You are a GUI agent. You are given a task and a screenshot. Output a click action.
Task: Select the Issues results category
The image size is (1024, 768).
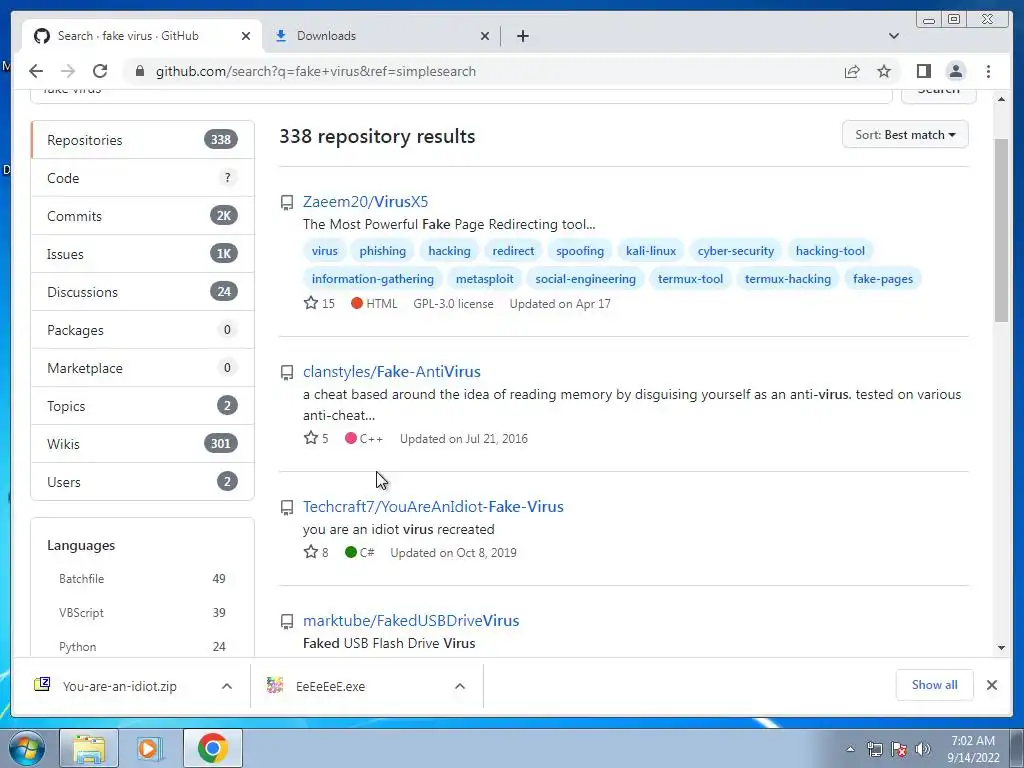tap(142, 254)
